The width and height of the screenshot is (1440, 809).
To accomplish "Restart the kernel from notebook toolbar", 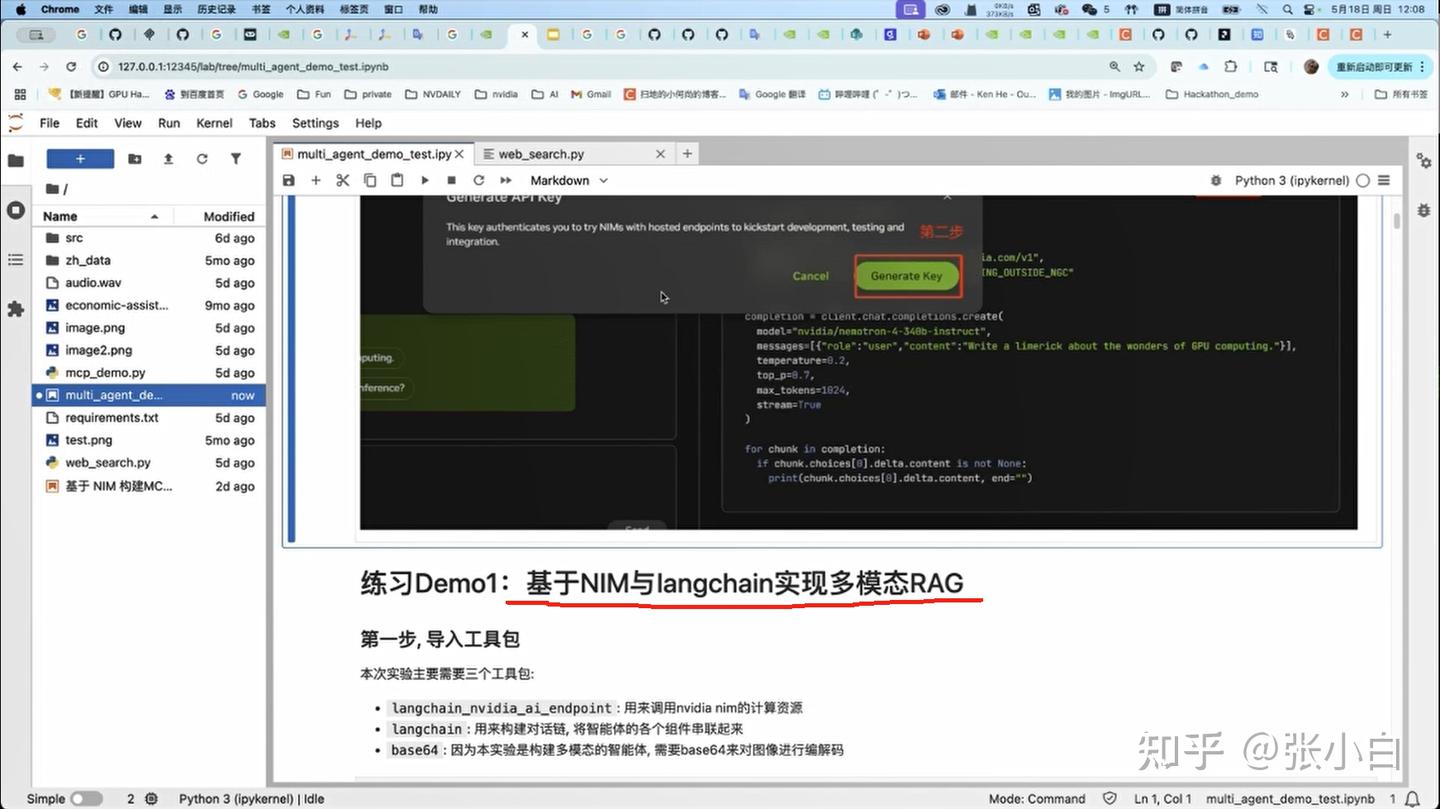I will tap(478, 181).
